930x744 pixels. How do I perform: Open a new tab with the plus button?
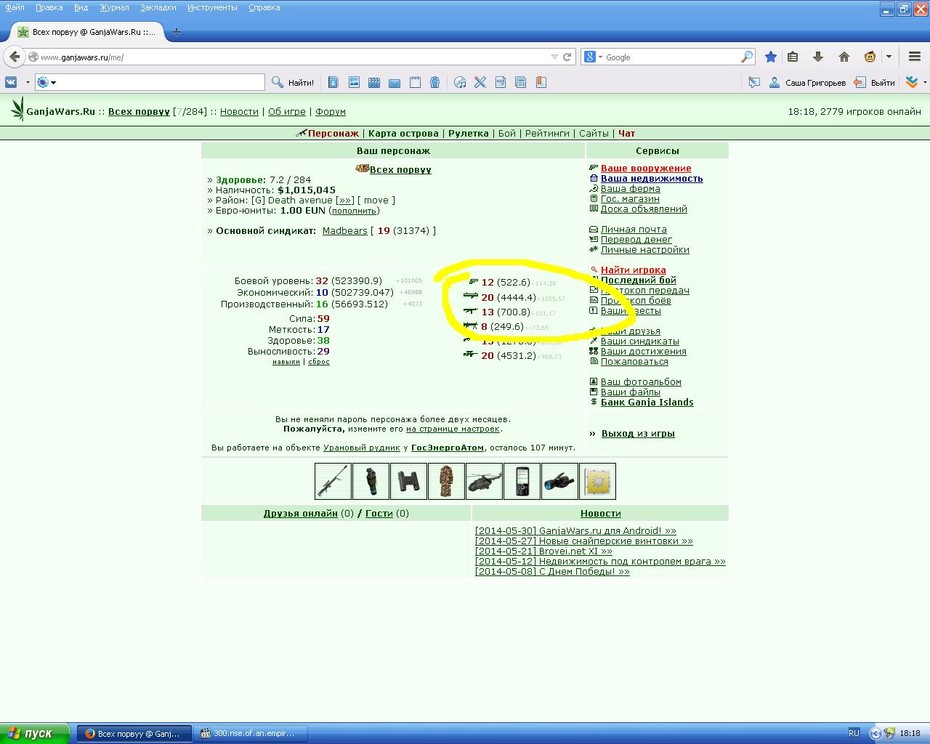[x=176, y=33]
